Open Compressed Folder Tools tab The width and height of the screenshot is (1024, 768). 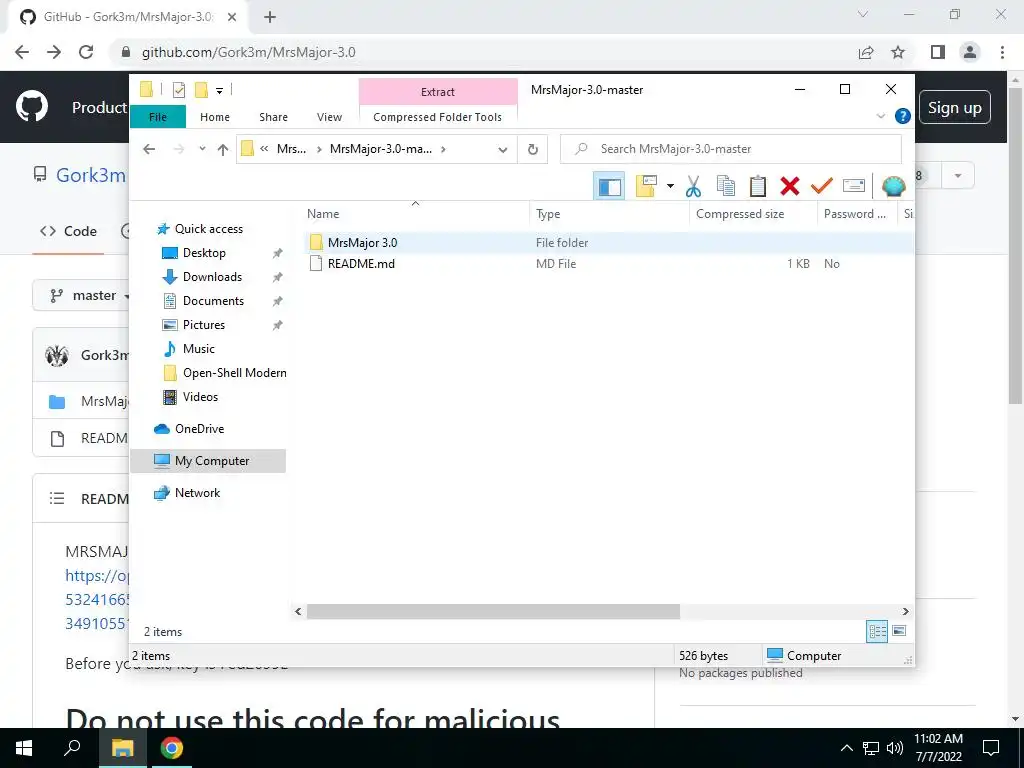[438, 117]
